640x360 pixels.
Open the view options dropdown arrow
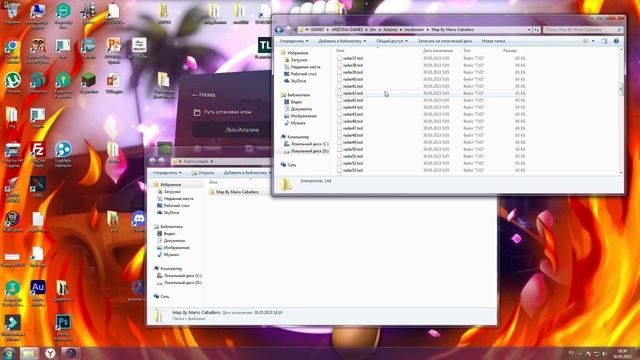(x=593, y=41)
